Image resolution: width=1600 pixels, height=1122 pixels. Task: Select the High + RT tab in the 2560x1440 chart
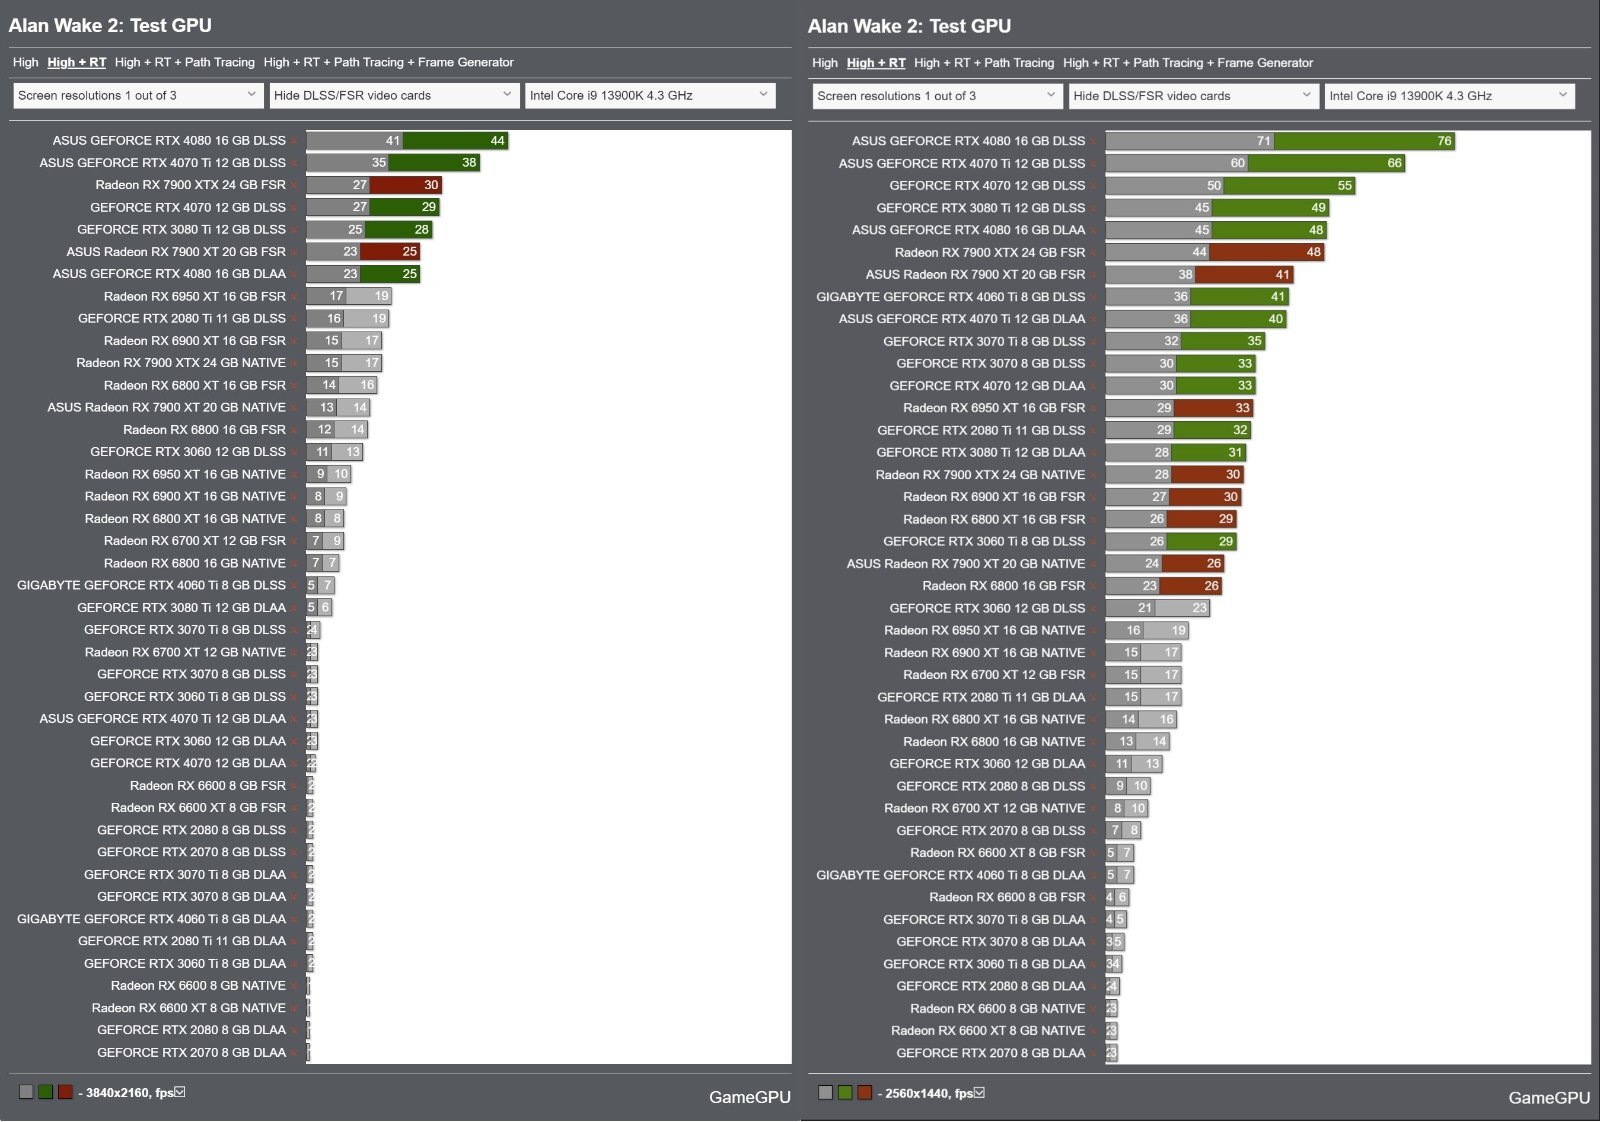coord(876,63)
